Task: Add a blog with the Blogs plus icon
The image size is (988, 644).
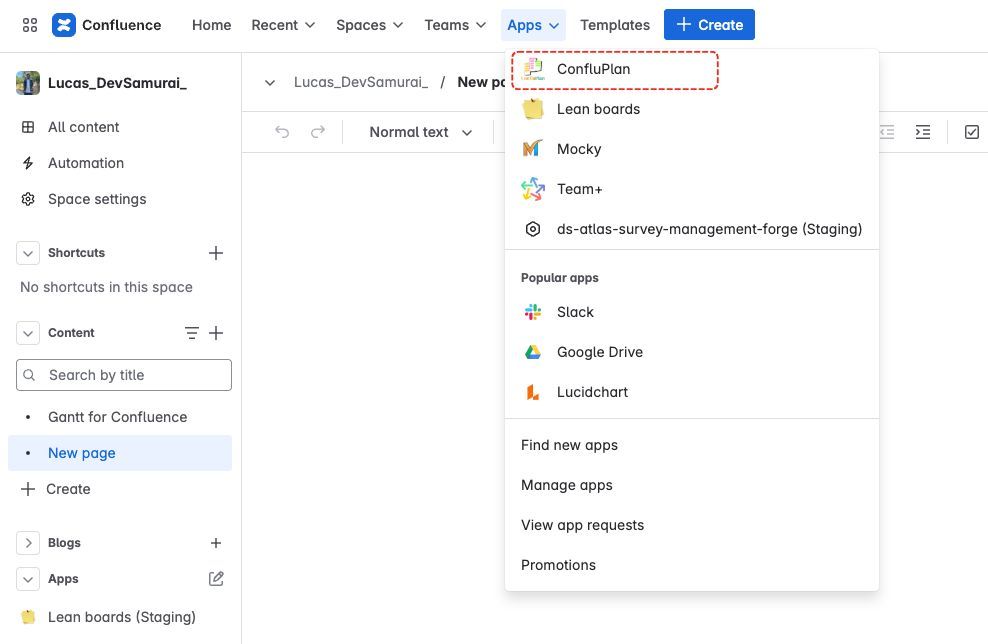Action: point(215,543)
